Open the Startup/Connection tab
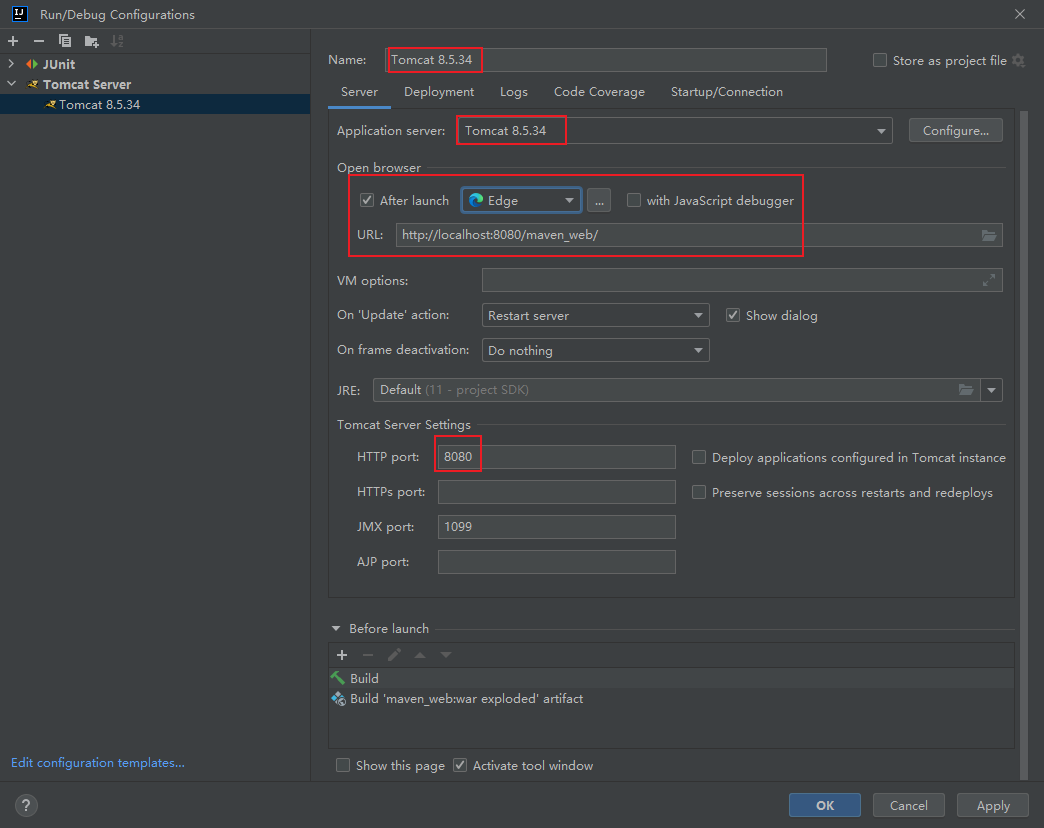This screenshot has width=1044, height=828. point(726,92)
